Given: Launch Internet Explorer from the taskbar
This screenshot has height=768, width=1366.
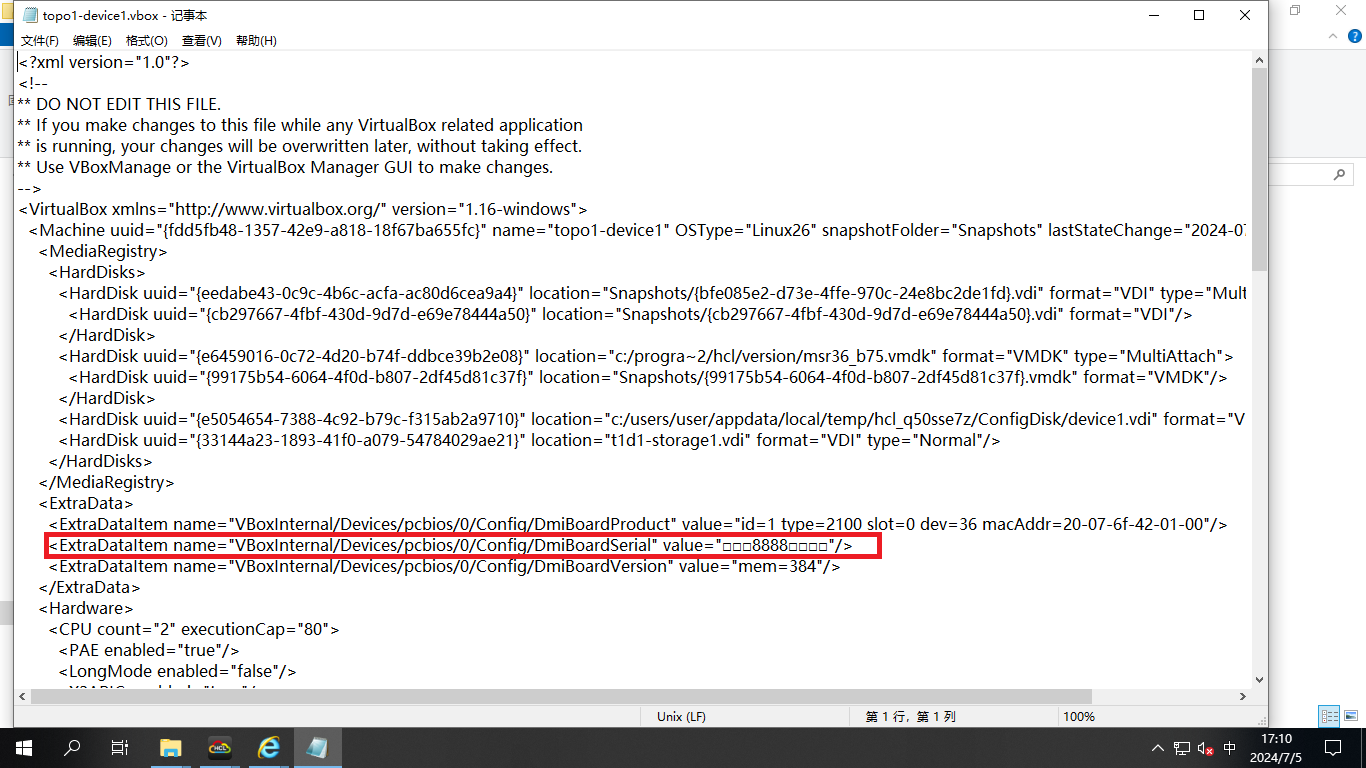Looking at the screenshot, I should [x=269, y=748].
